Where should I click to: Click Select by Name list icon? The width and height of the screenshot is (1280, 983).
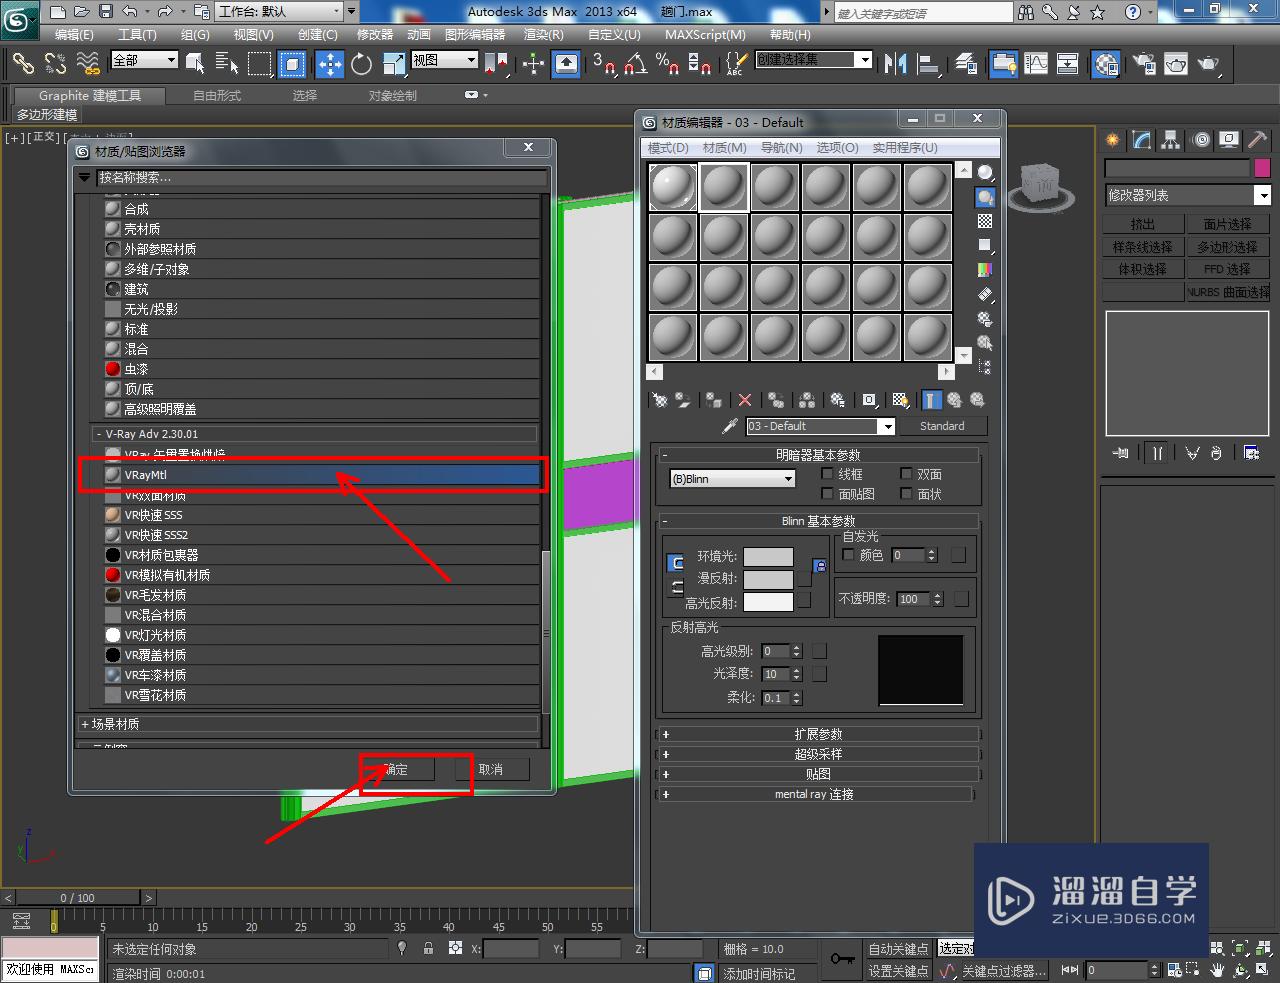pos(227,64)
